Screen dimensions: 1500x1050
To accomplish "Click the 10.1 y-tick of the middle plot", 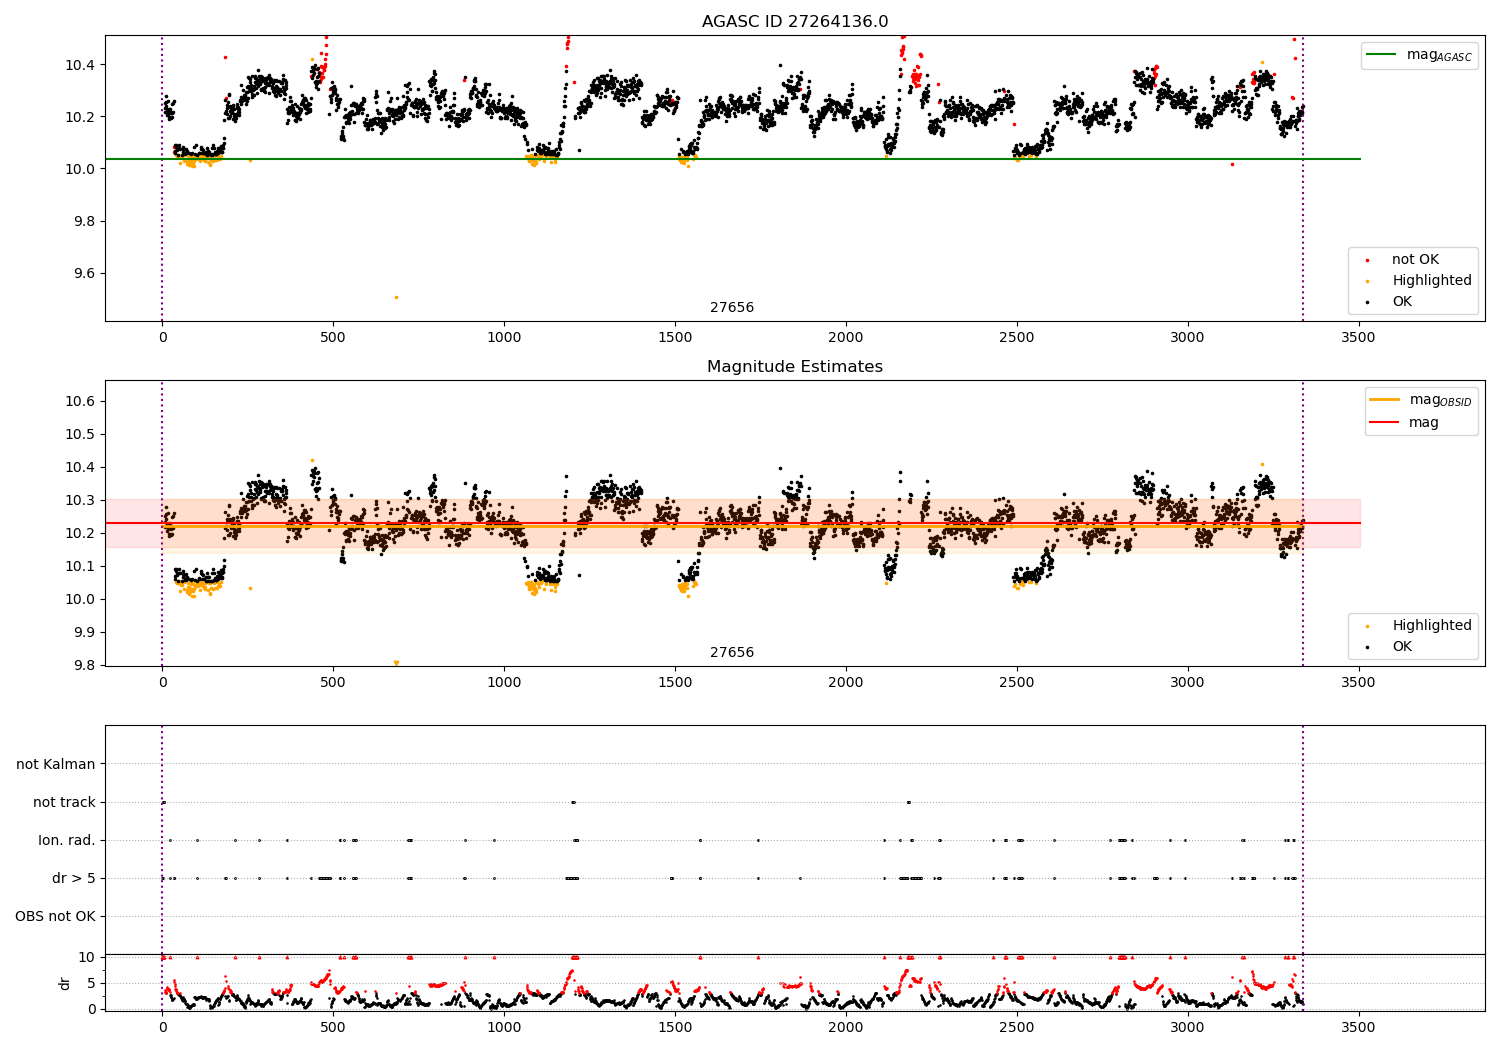I will [80, 567].
